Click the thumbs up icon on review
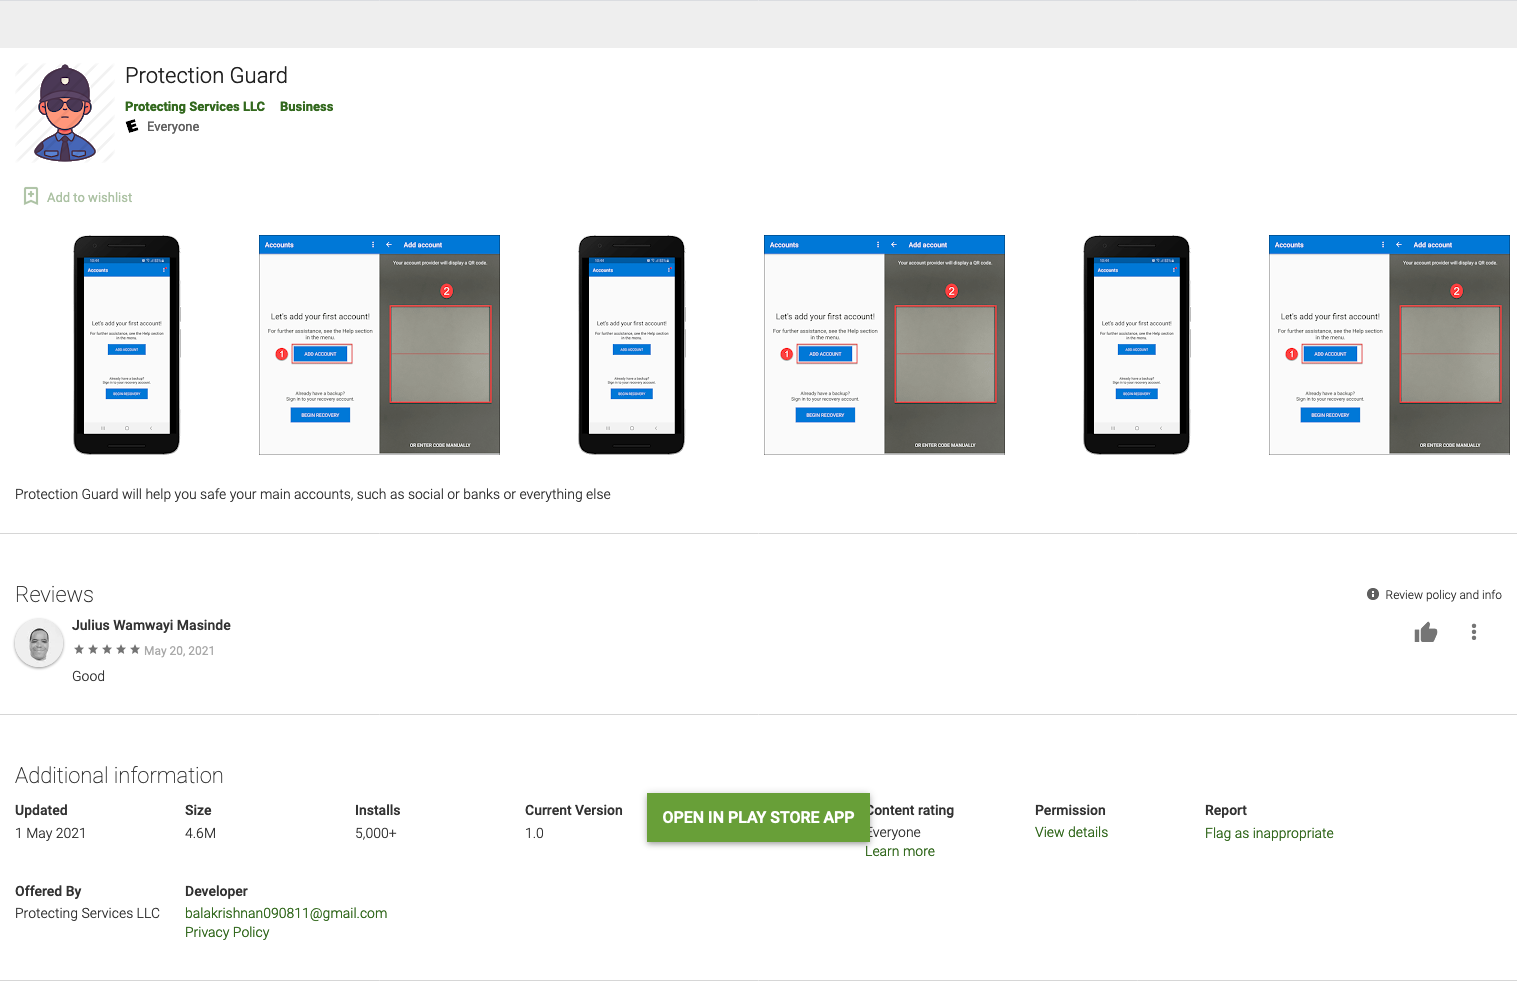Image resolution: width=1517 pixels, height=988 pixels. point(1425,632)
